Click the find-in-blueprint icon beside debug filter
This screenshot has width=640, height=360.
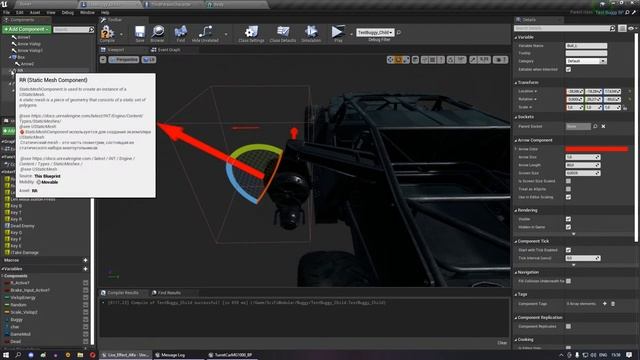[x=399, y=32]
